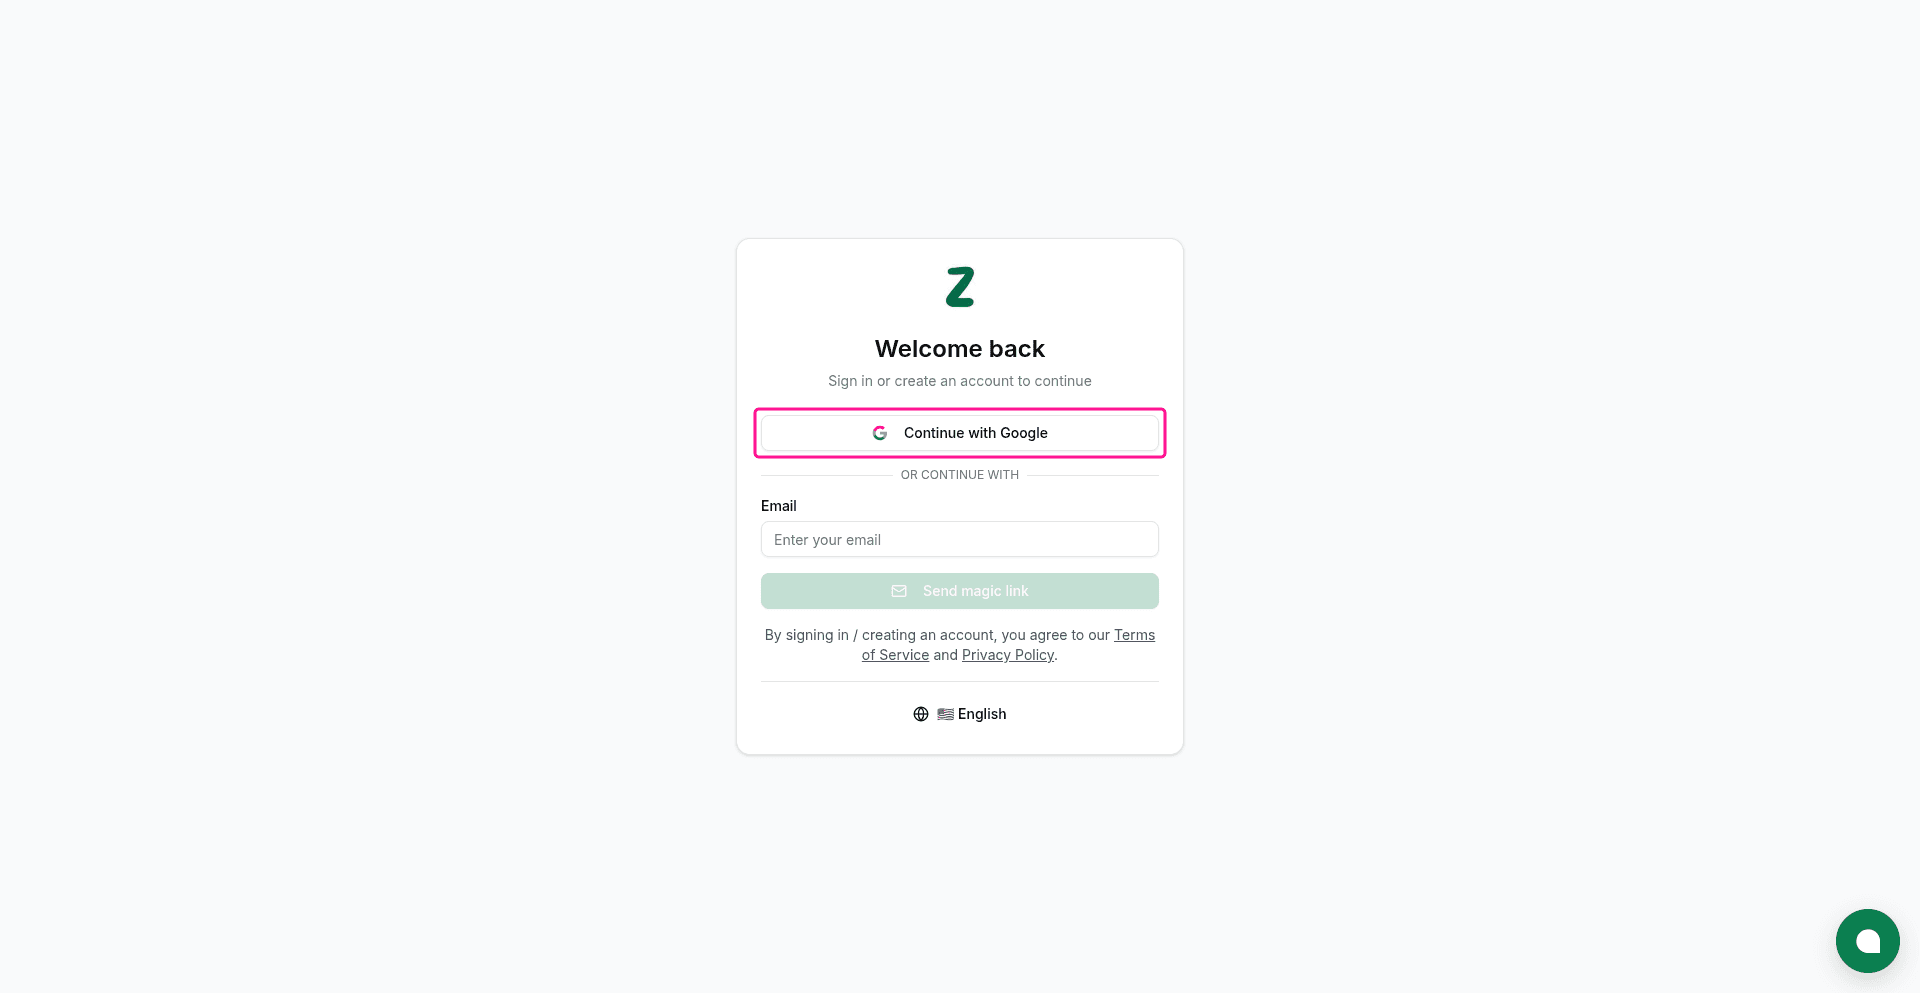Screen dimensions: 1920x993
Task: Click the Email field label
Action: (x=778, y=505)
